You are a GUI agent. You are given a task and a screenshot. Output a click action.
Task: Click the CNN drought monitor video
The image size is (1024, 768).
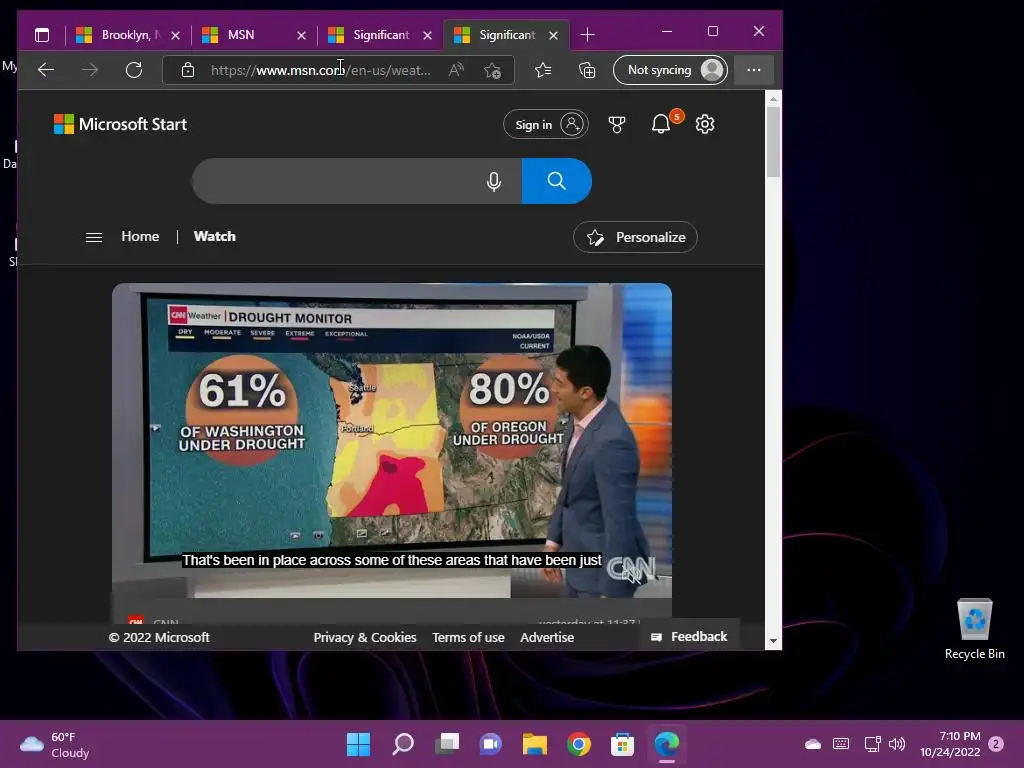(392, 440)
